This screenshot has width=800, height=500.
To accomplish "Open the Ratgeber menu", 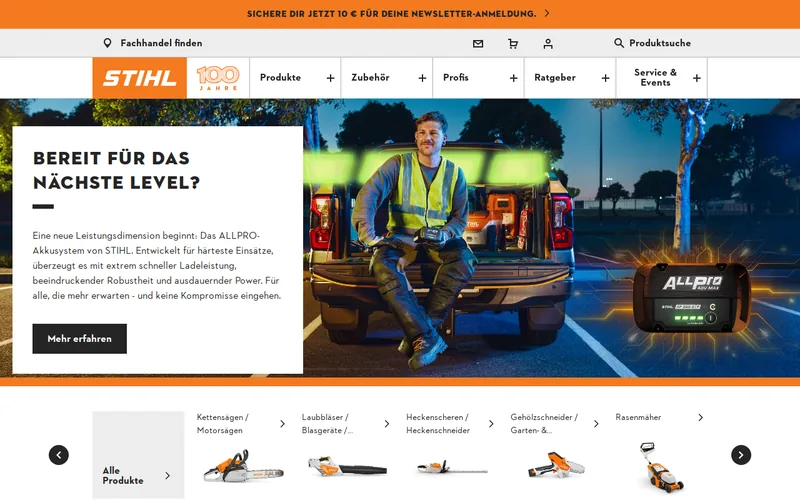I will tap(555, 78).
